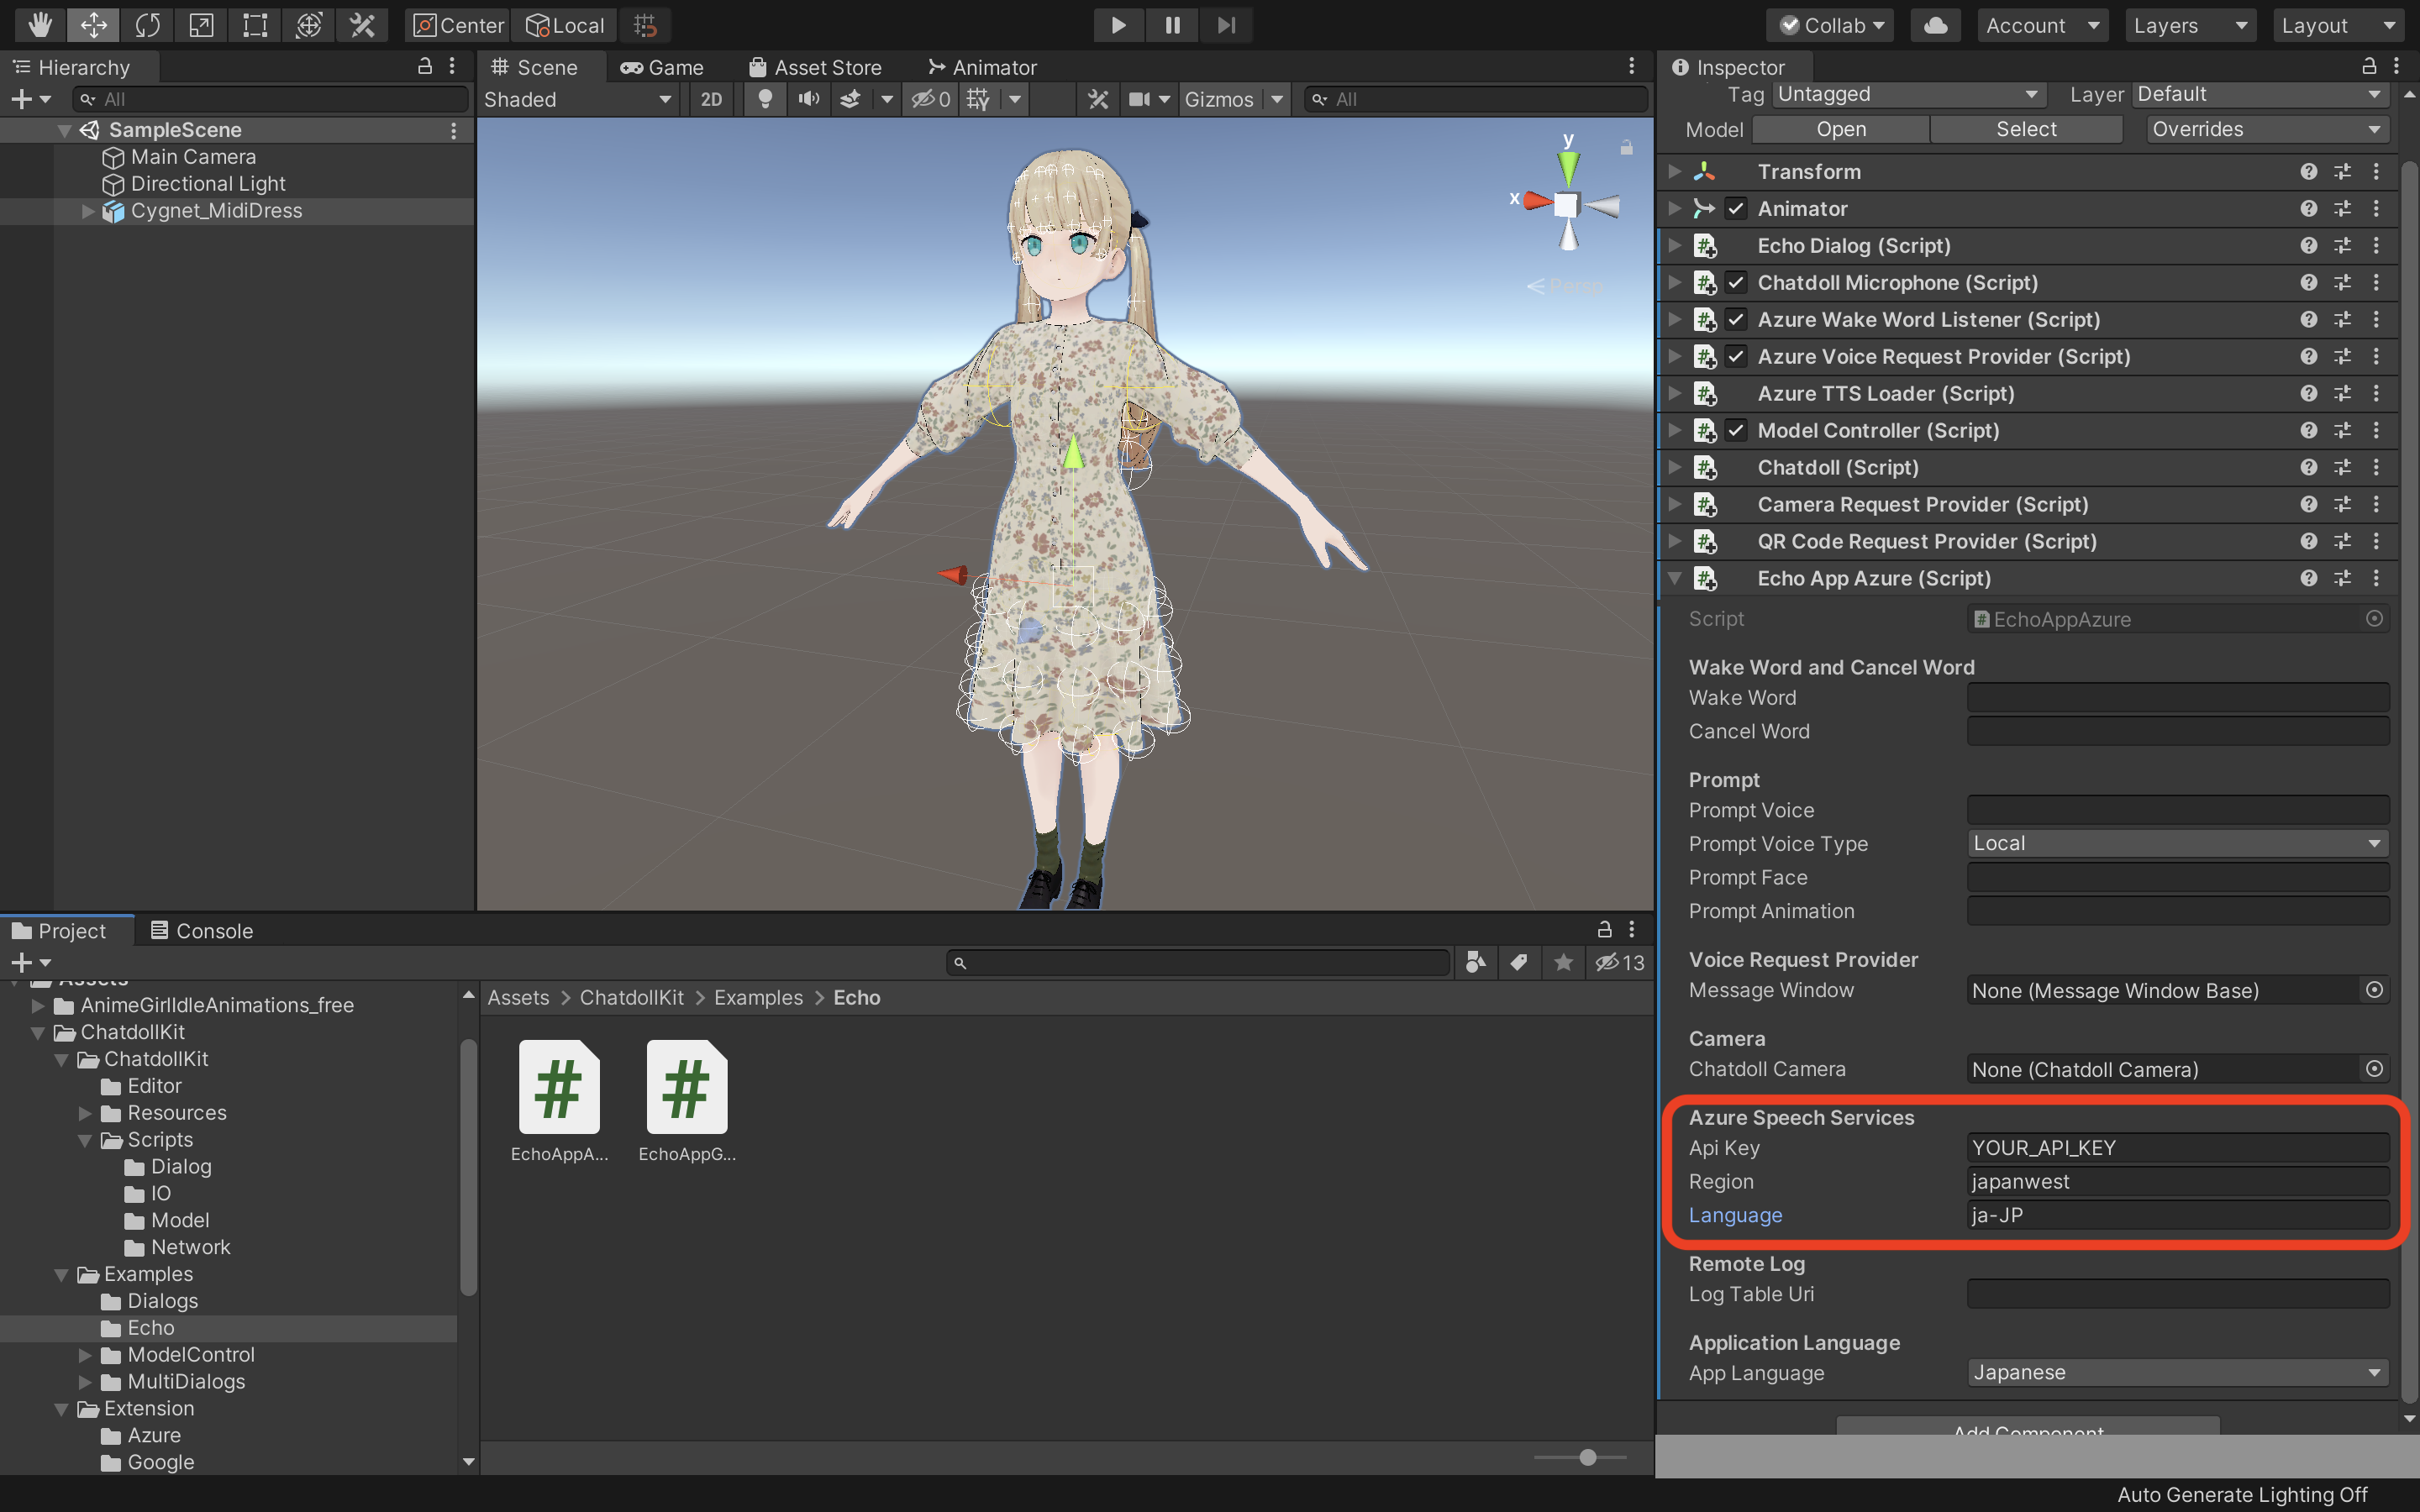Toggle 2D view mode
This screenshot has height=1512, width=2420.
click(x=711, y=99)
